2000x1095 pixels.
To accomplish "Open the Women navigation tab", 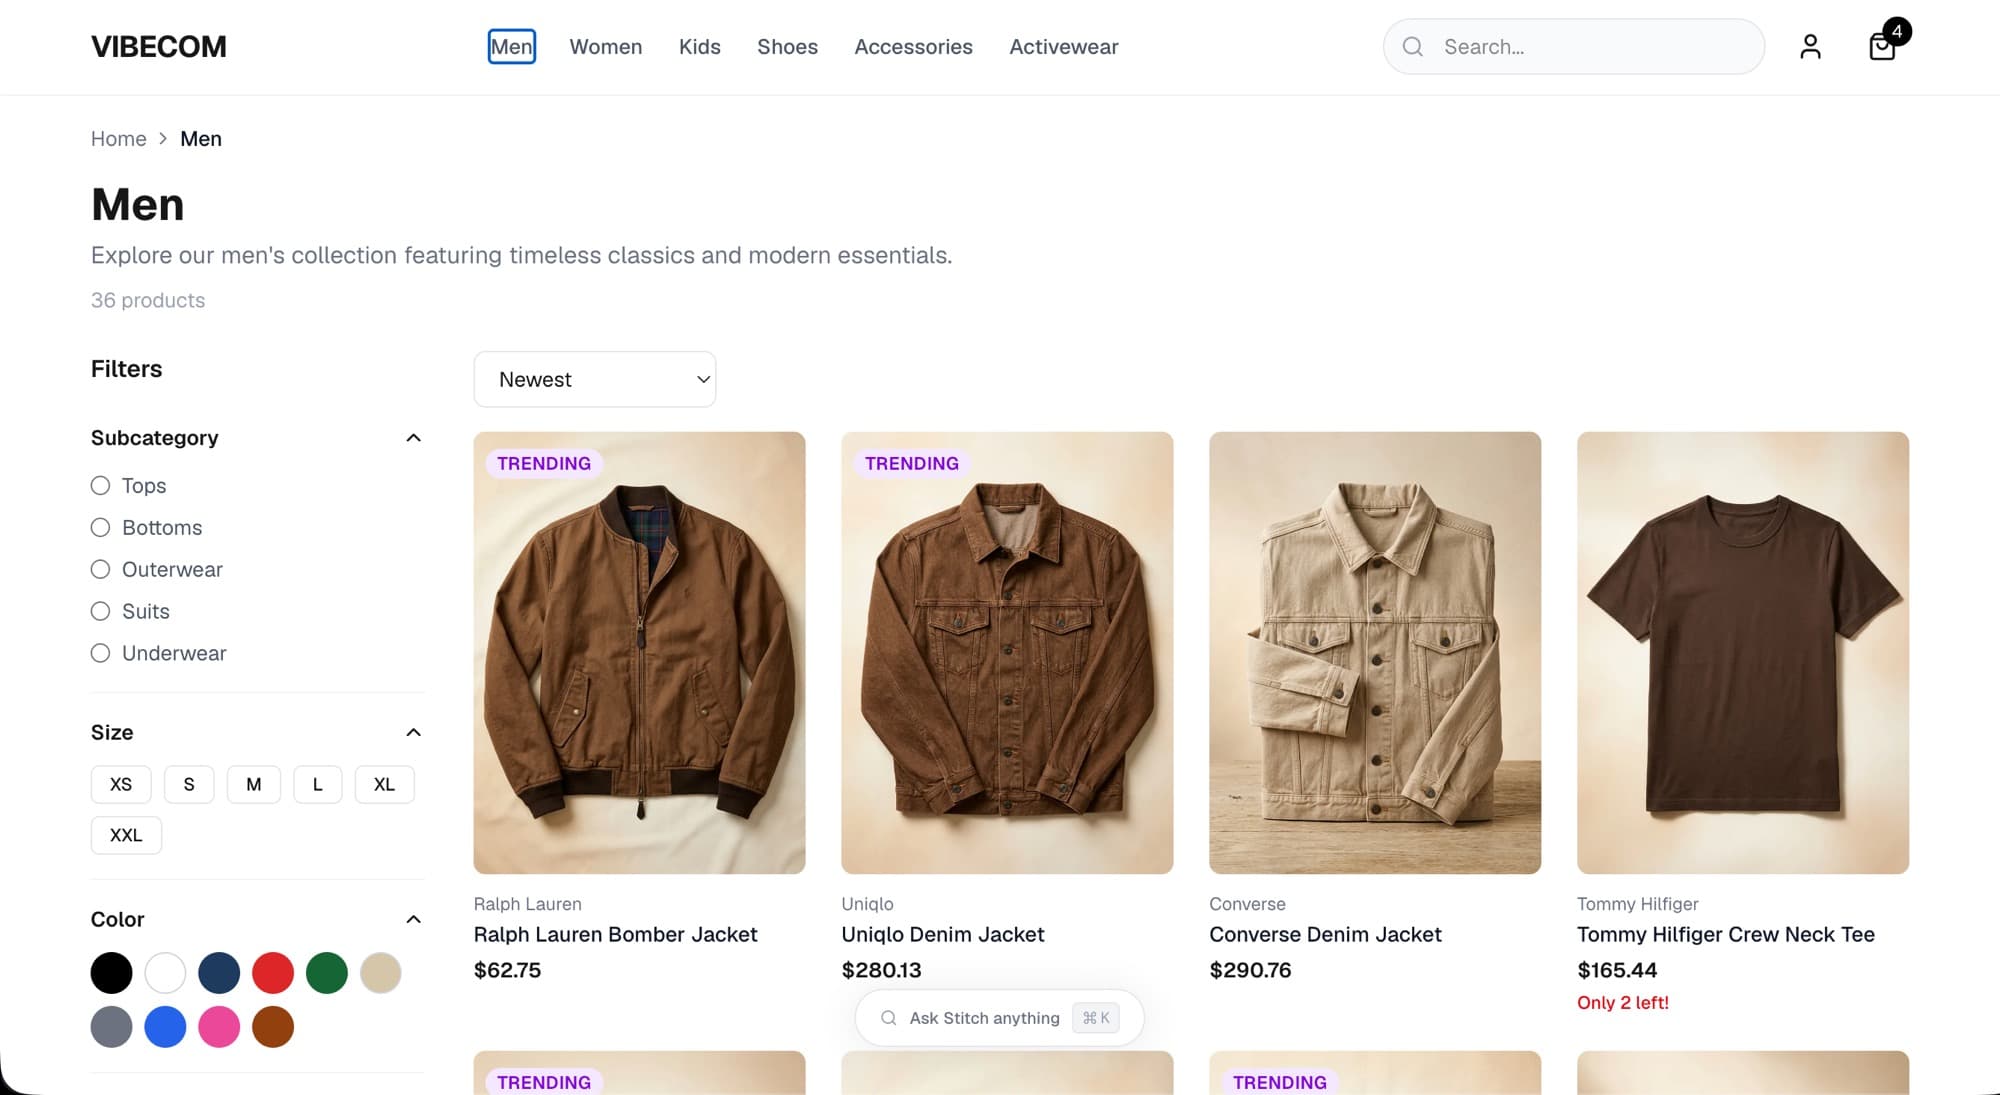I will [x=606, y=47].
